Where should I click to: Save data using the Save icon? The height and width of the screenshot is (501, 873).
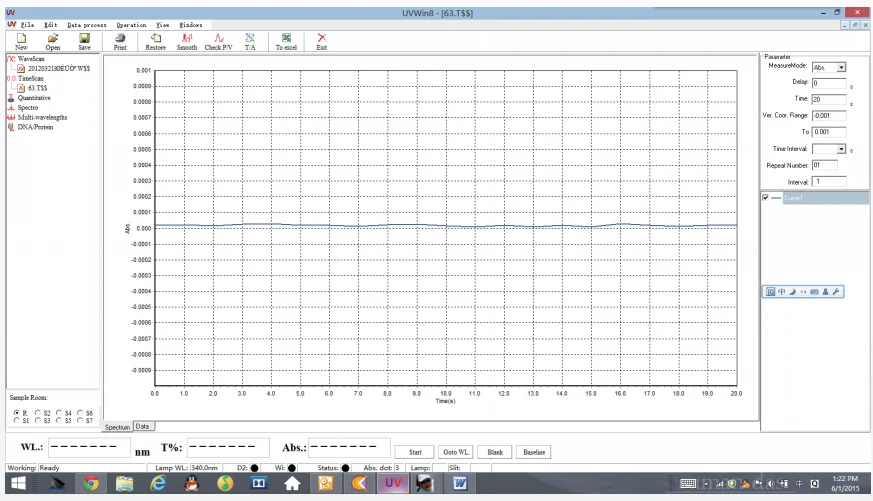84,41
